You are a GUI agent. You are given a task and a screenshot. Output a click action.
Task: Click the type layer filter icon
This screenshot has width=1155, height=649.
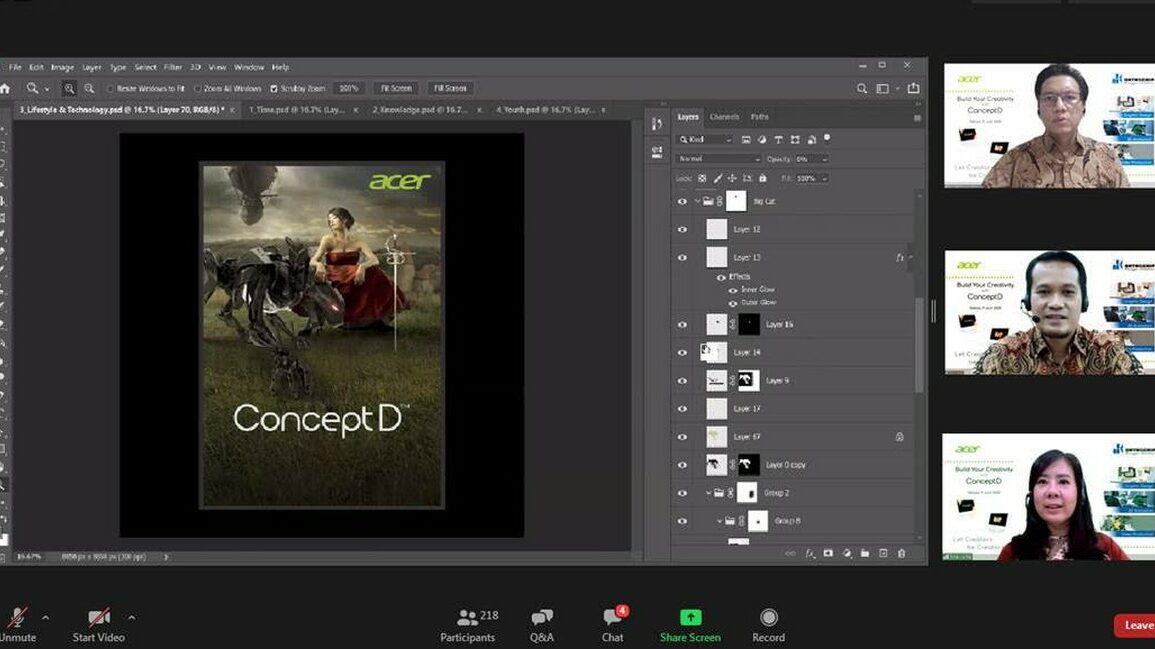coord(778,139)
